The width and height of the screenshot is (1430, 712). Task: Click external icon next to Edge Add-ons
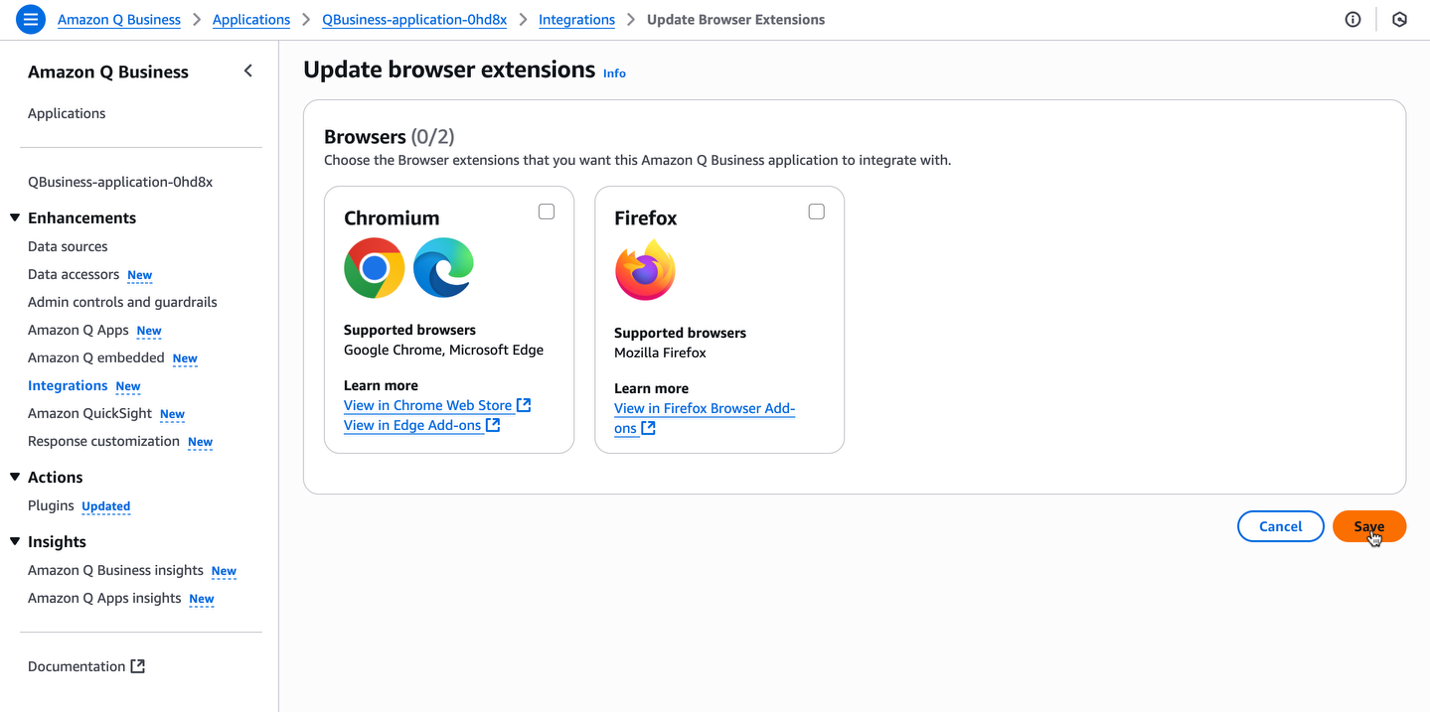pos(493,425)
